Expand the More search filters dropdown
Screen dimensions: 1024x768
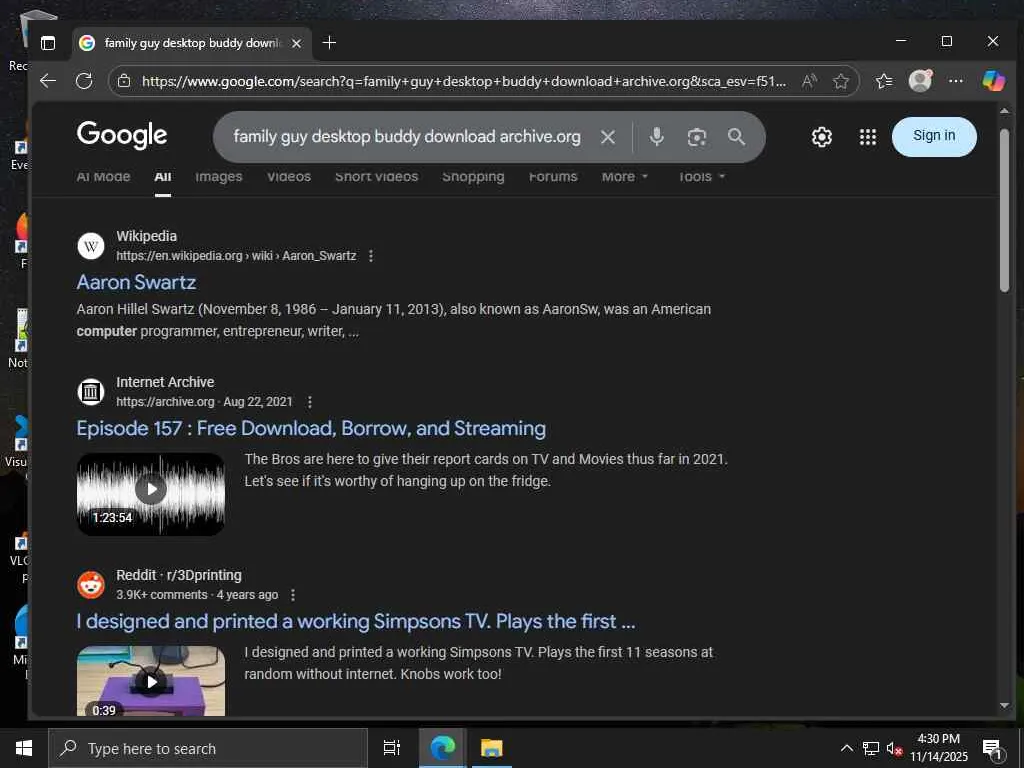(x=625, y=176)
